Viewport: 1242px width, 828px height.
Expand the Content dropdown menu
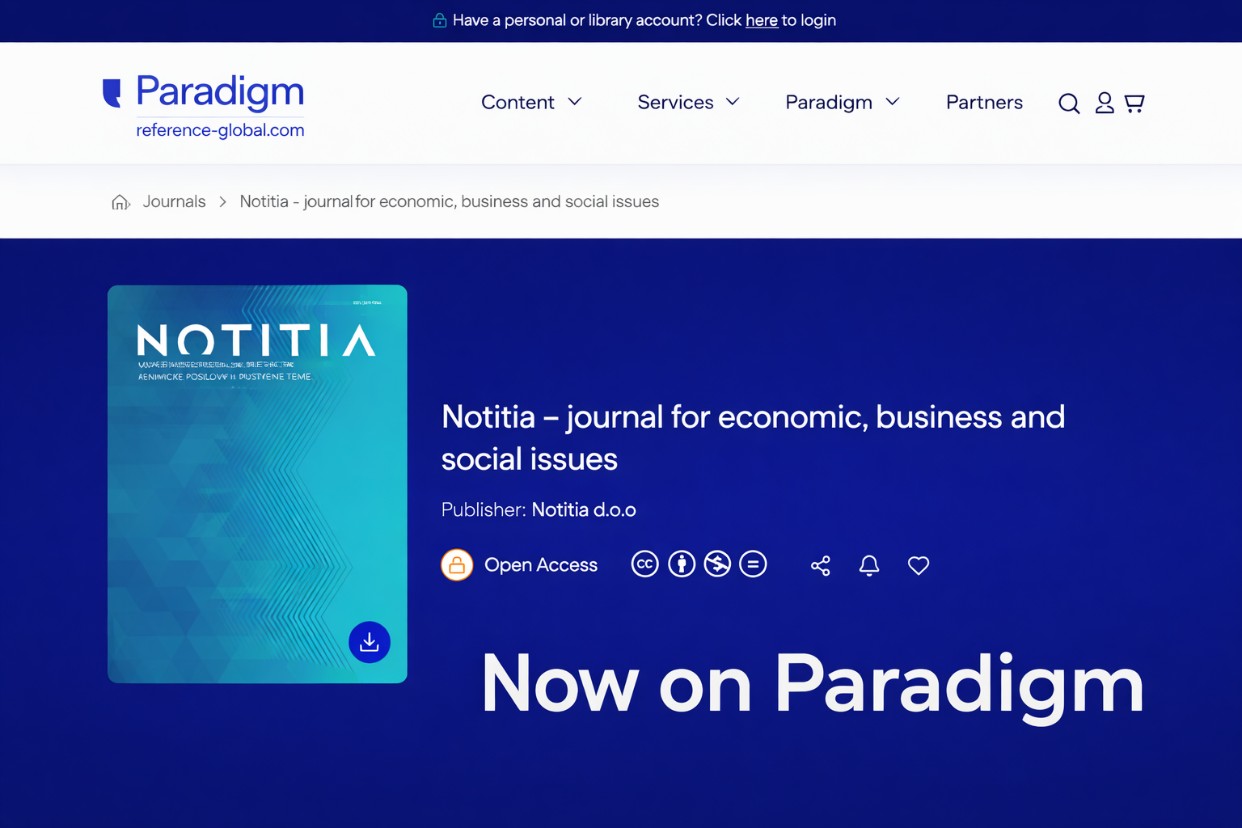[x=531, y=102]
